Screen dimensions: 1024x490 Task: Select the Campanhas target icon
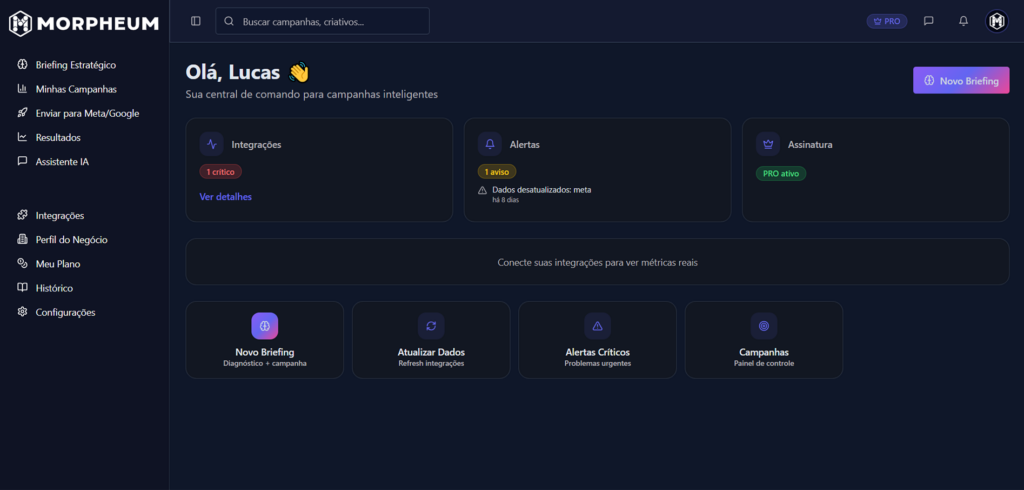click(763, 326)
